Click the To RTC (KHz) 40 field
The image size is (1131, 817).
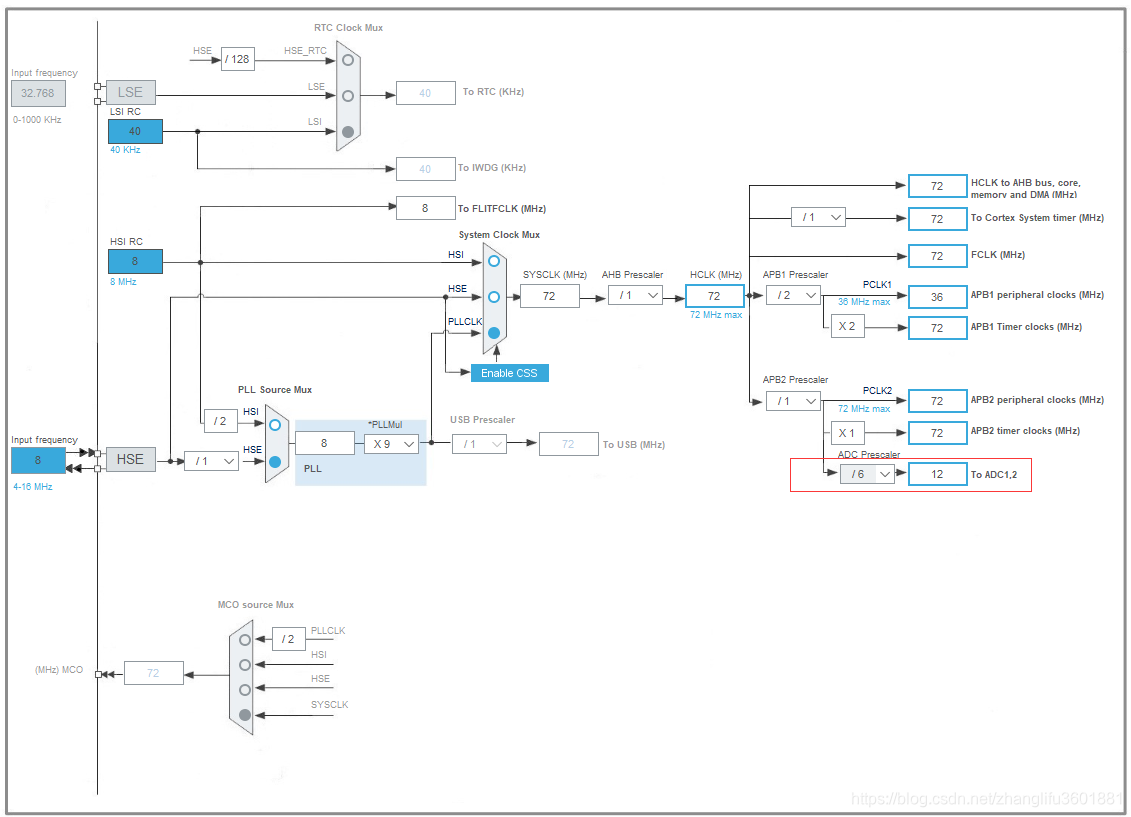426,93
